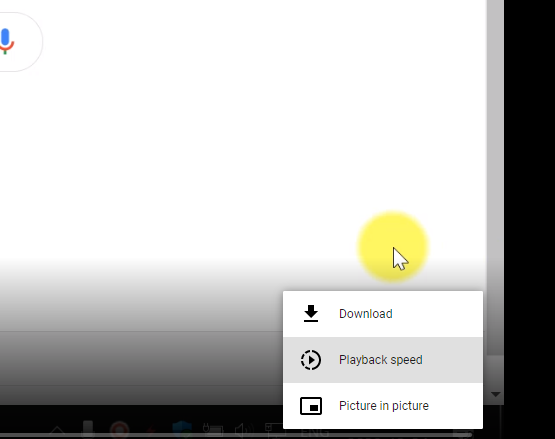Click the Playback speed dashed-circle icon
Screen dimensions: 555x439
[311, 360]
